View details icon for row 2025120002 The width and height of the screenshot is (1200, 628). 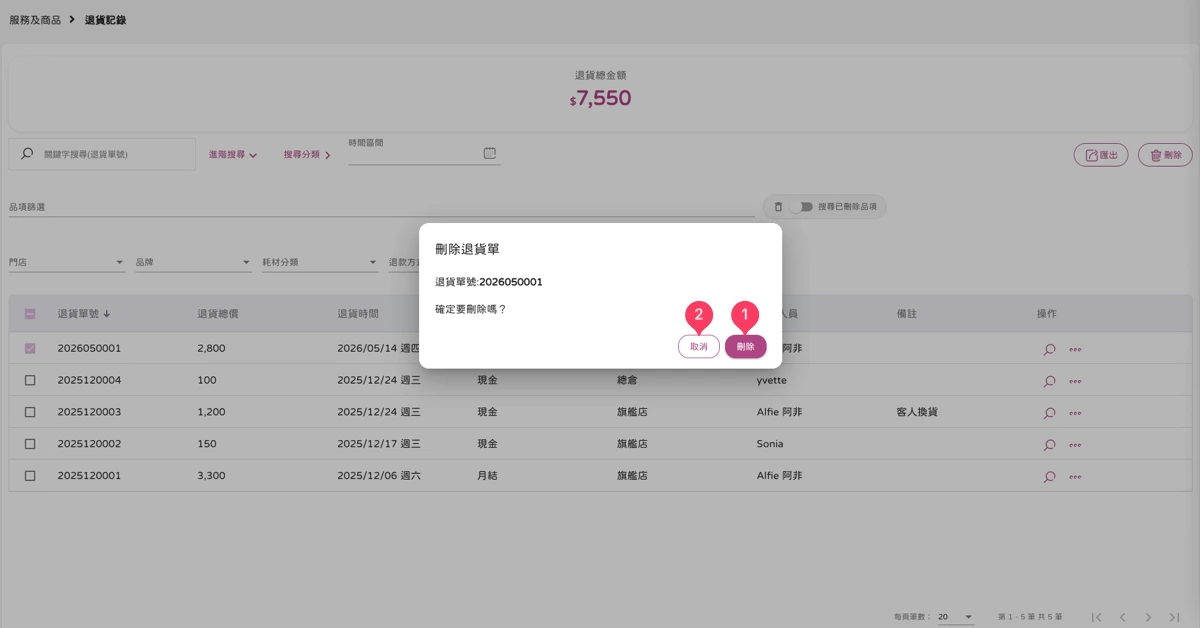1049,445
